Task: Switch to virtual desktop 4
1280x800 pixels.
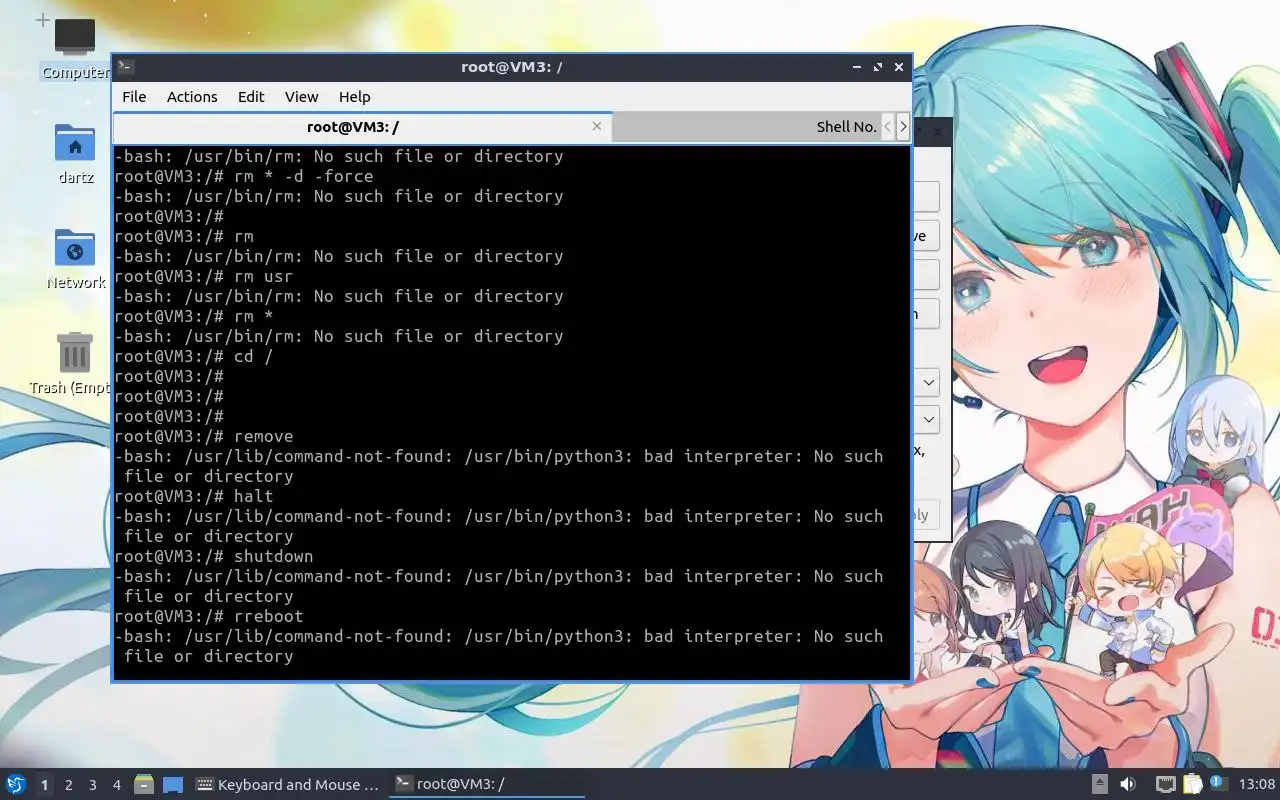Action: [116, 784]
